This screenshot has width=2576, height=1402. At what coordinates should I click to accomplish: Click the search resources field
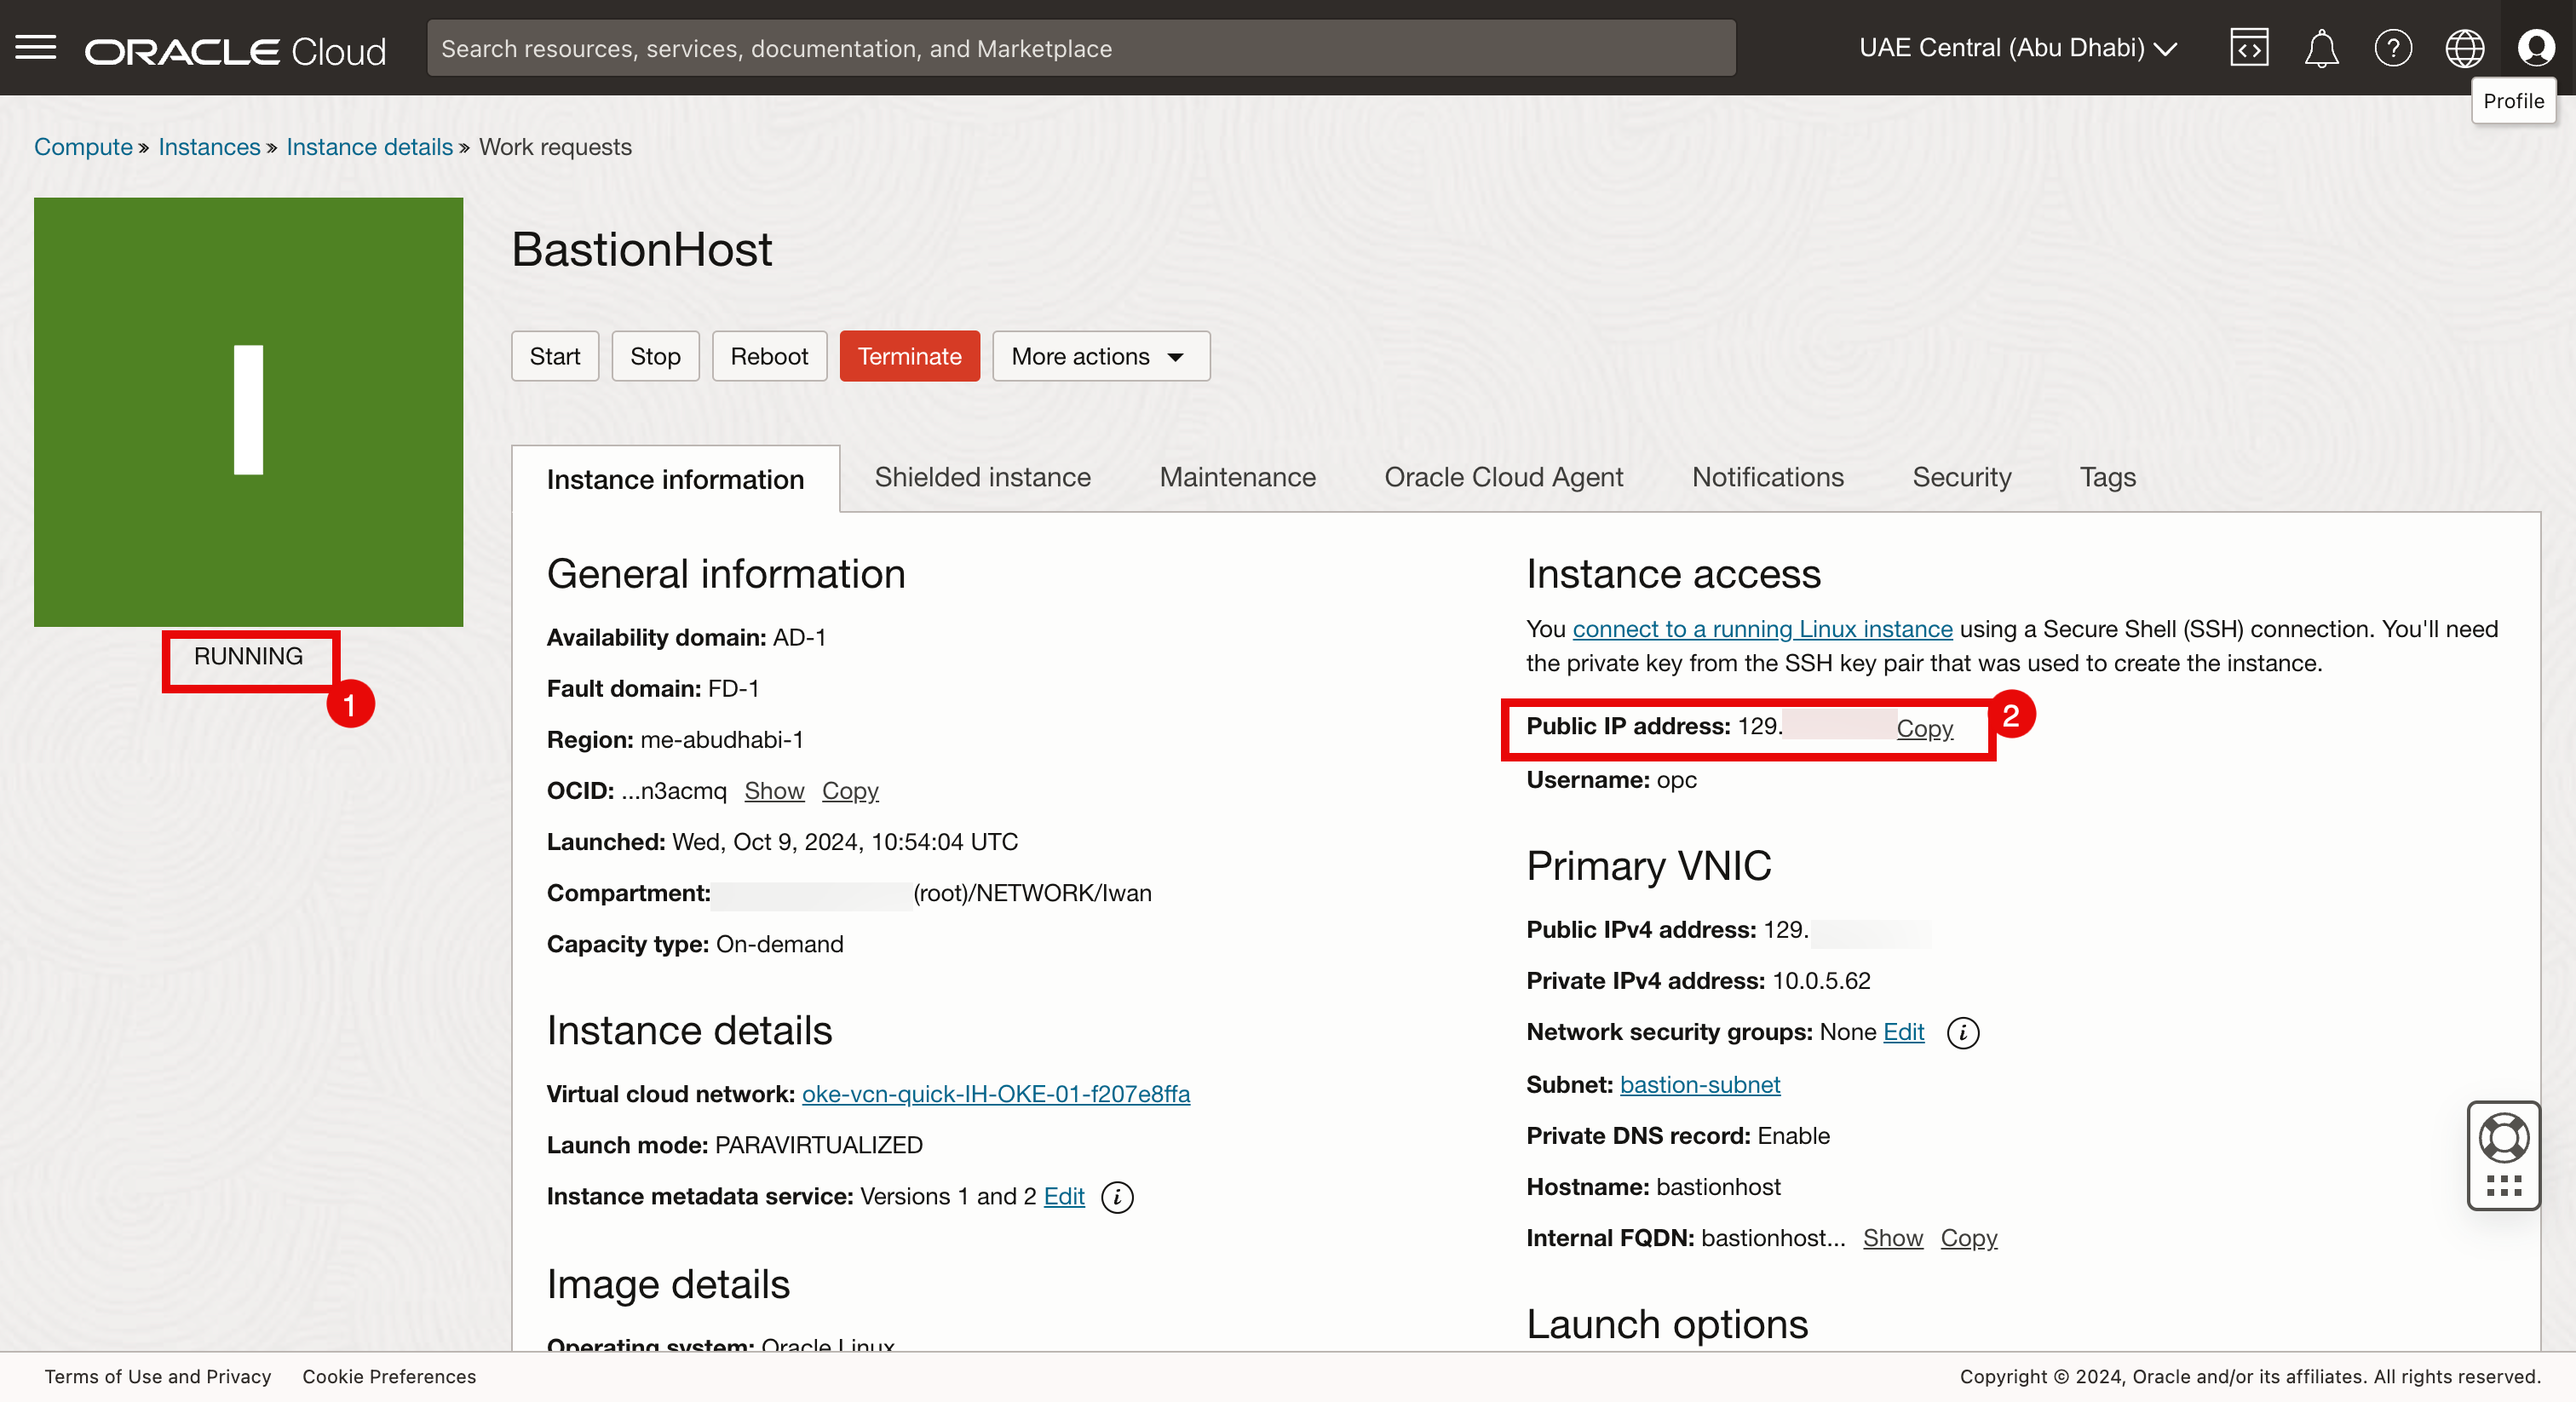tap(1080, 48)
